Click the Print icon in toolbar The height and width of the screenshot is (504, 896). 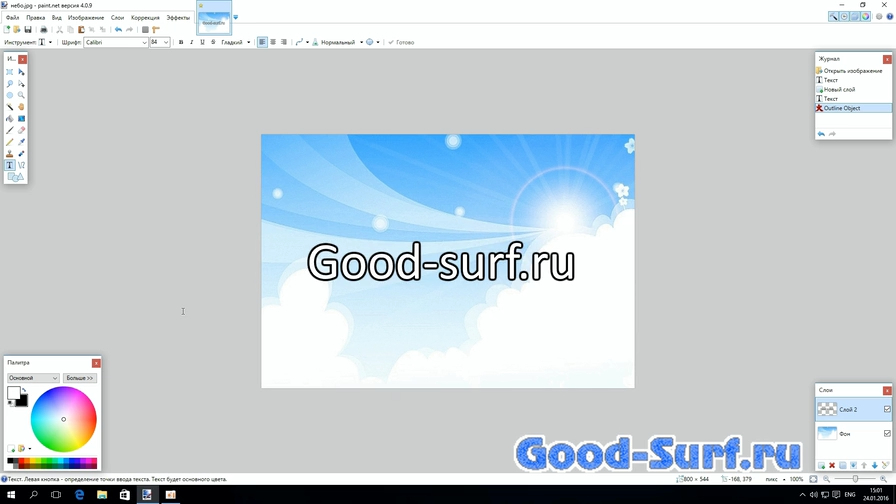coord(43,29)
